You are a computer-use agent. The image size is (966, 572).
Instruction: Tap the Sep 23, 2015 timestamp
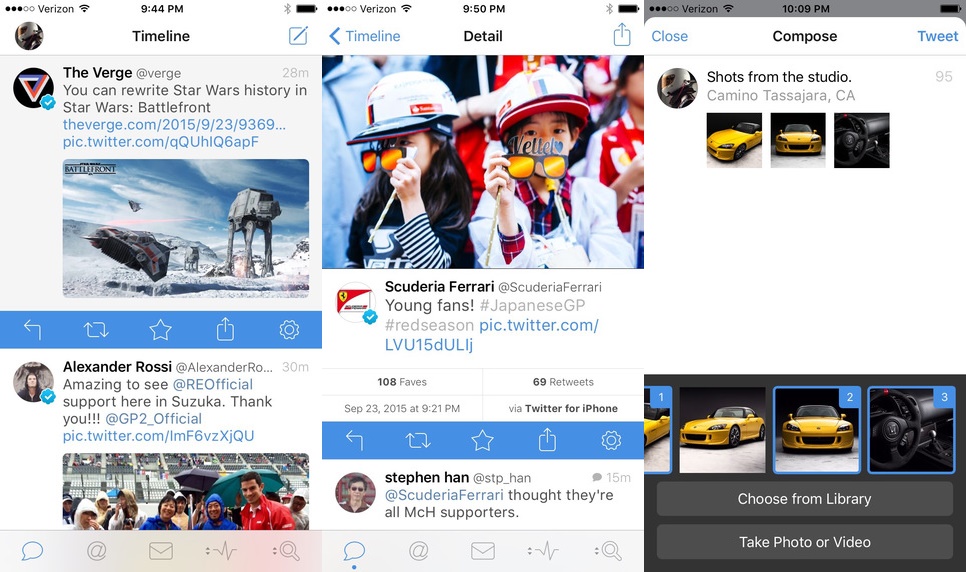(402, 408)
